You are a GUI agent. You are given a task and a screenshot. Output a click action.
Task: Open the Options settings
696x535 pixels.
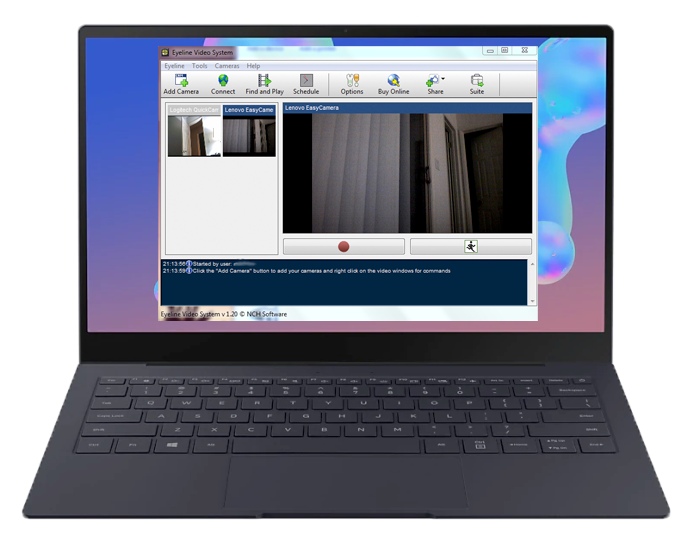(x=352, y=84)
